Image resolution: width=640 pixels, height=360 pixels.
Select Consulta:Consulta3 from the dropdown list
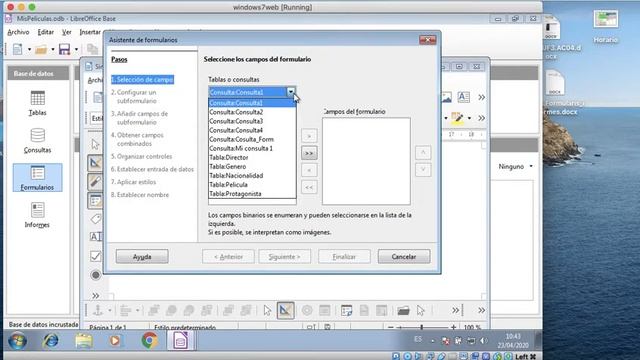[252, 121]
